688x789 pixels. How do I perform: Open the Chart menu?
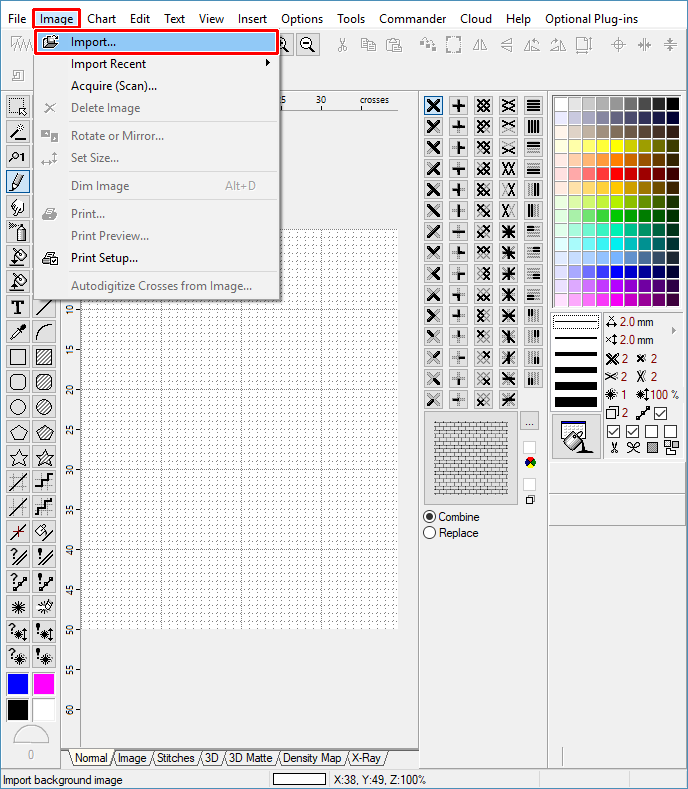point(102,19)
